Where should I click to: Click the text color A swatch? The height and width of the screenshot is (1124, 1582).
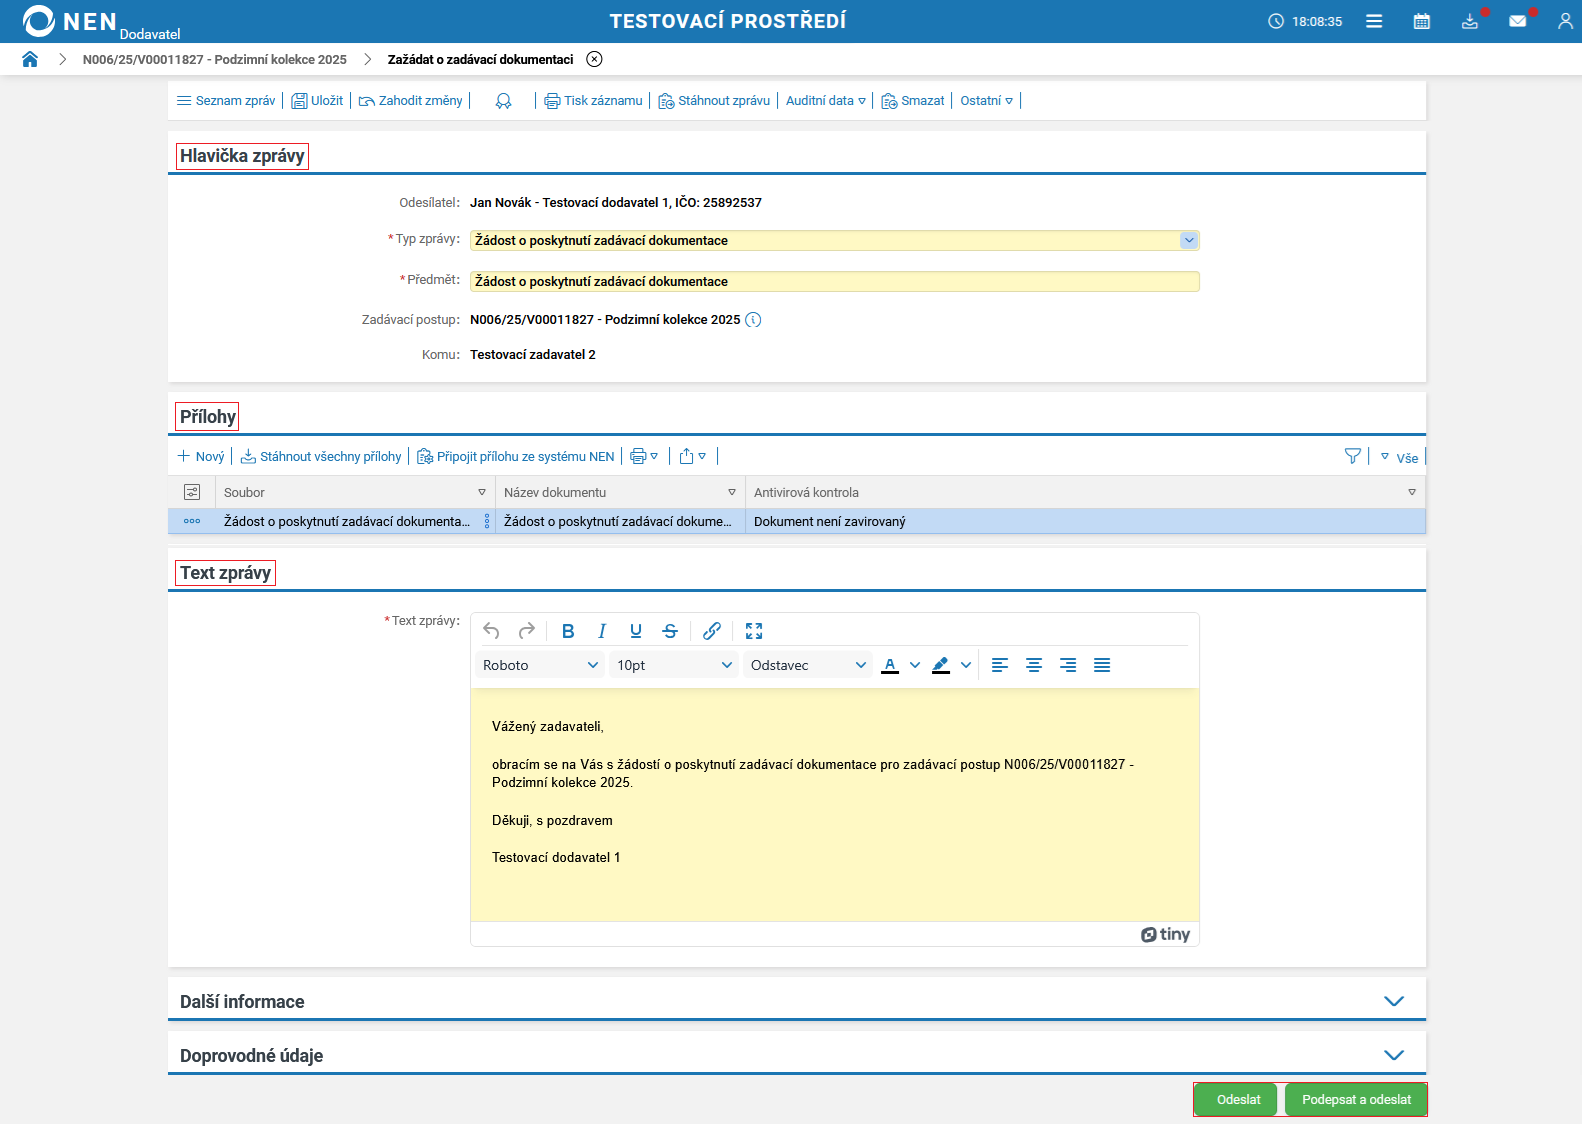[x=890, y=665]
